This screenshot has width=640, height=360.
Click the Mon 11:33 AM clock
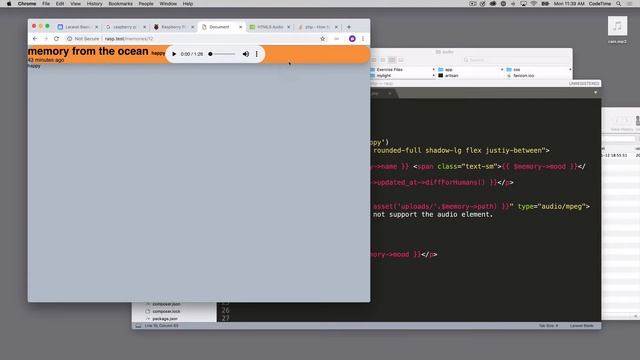[569, 4]
